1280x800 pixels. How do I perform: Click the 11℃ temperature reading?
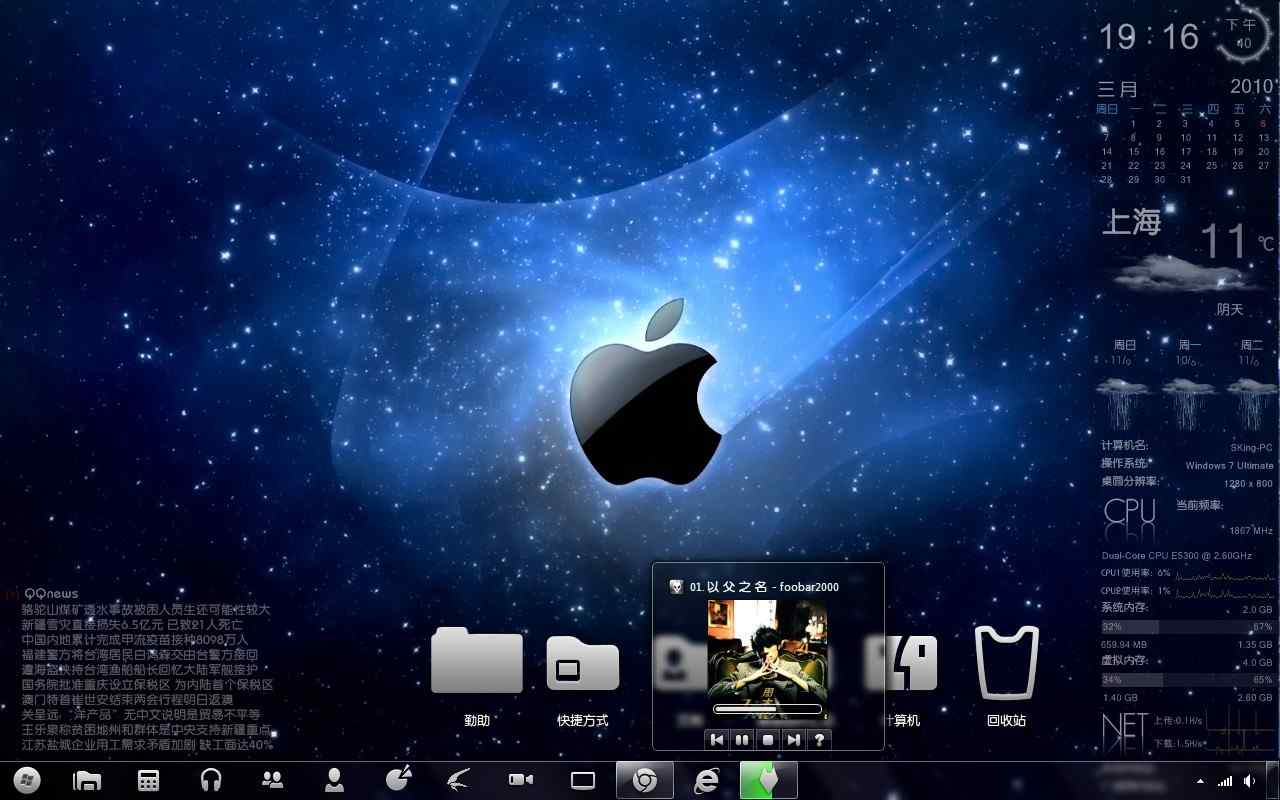tap(1236, 241)
